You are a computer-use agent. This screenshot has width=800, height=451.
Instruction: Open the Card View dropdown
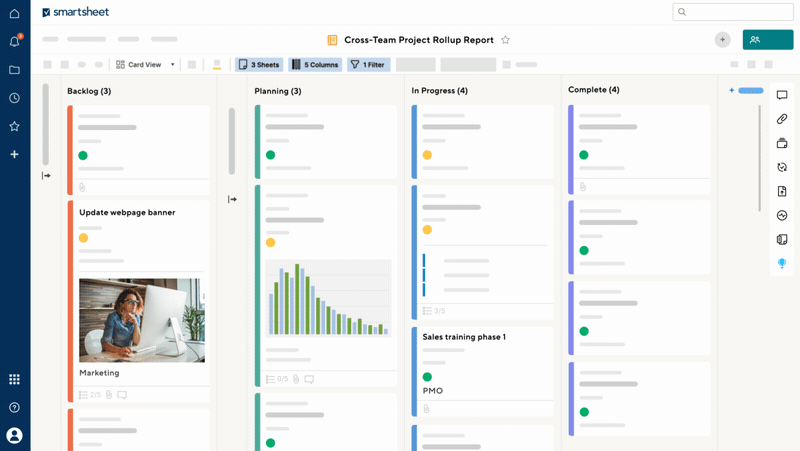145,65
